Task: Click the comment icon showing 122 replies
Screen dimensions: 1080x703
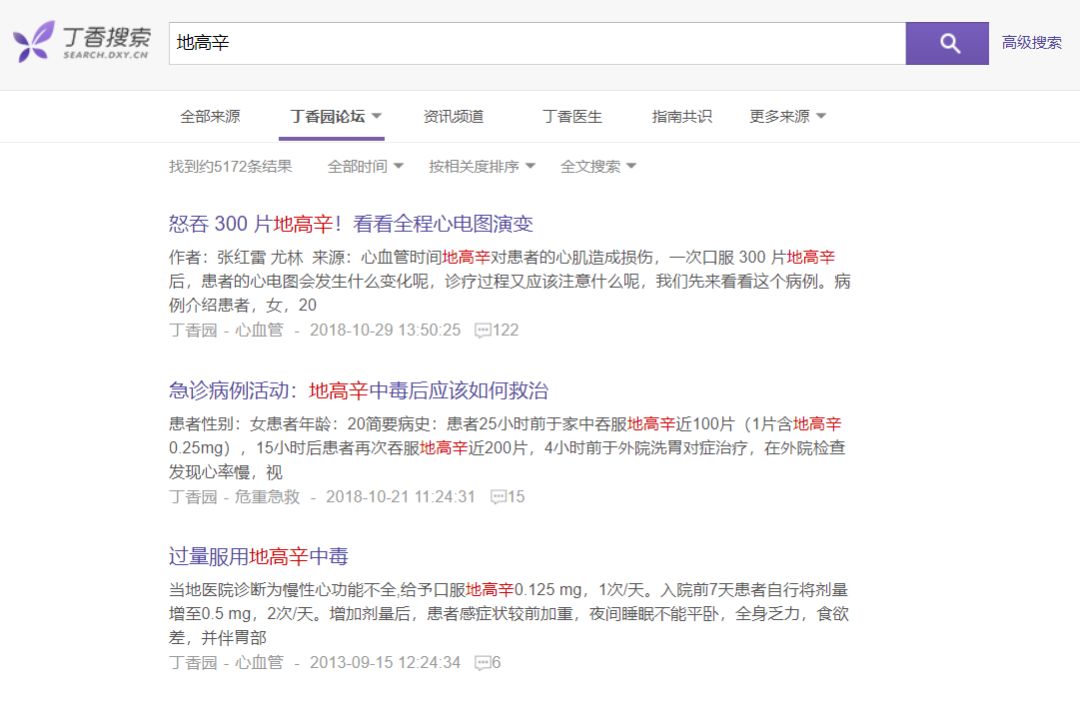Action: click(x=483, y=330)
